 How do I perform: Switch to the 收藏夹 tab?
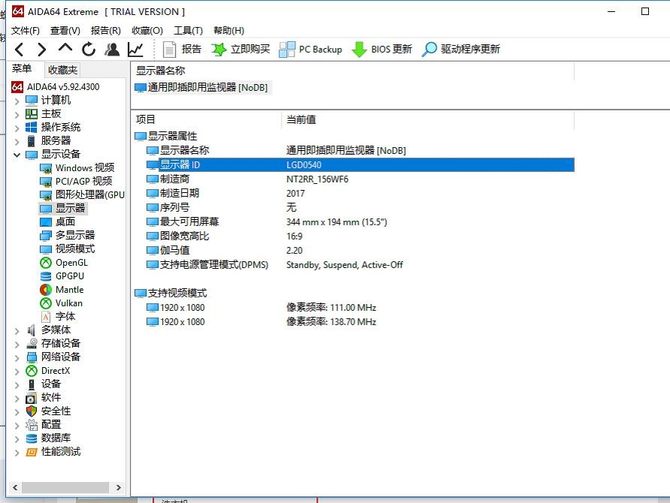click(62, 70)
